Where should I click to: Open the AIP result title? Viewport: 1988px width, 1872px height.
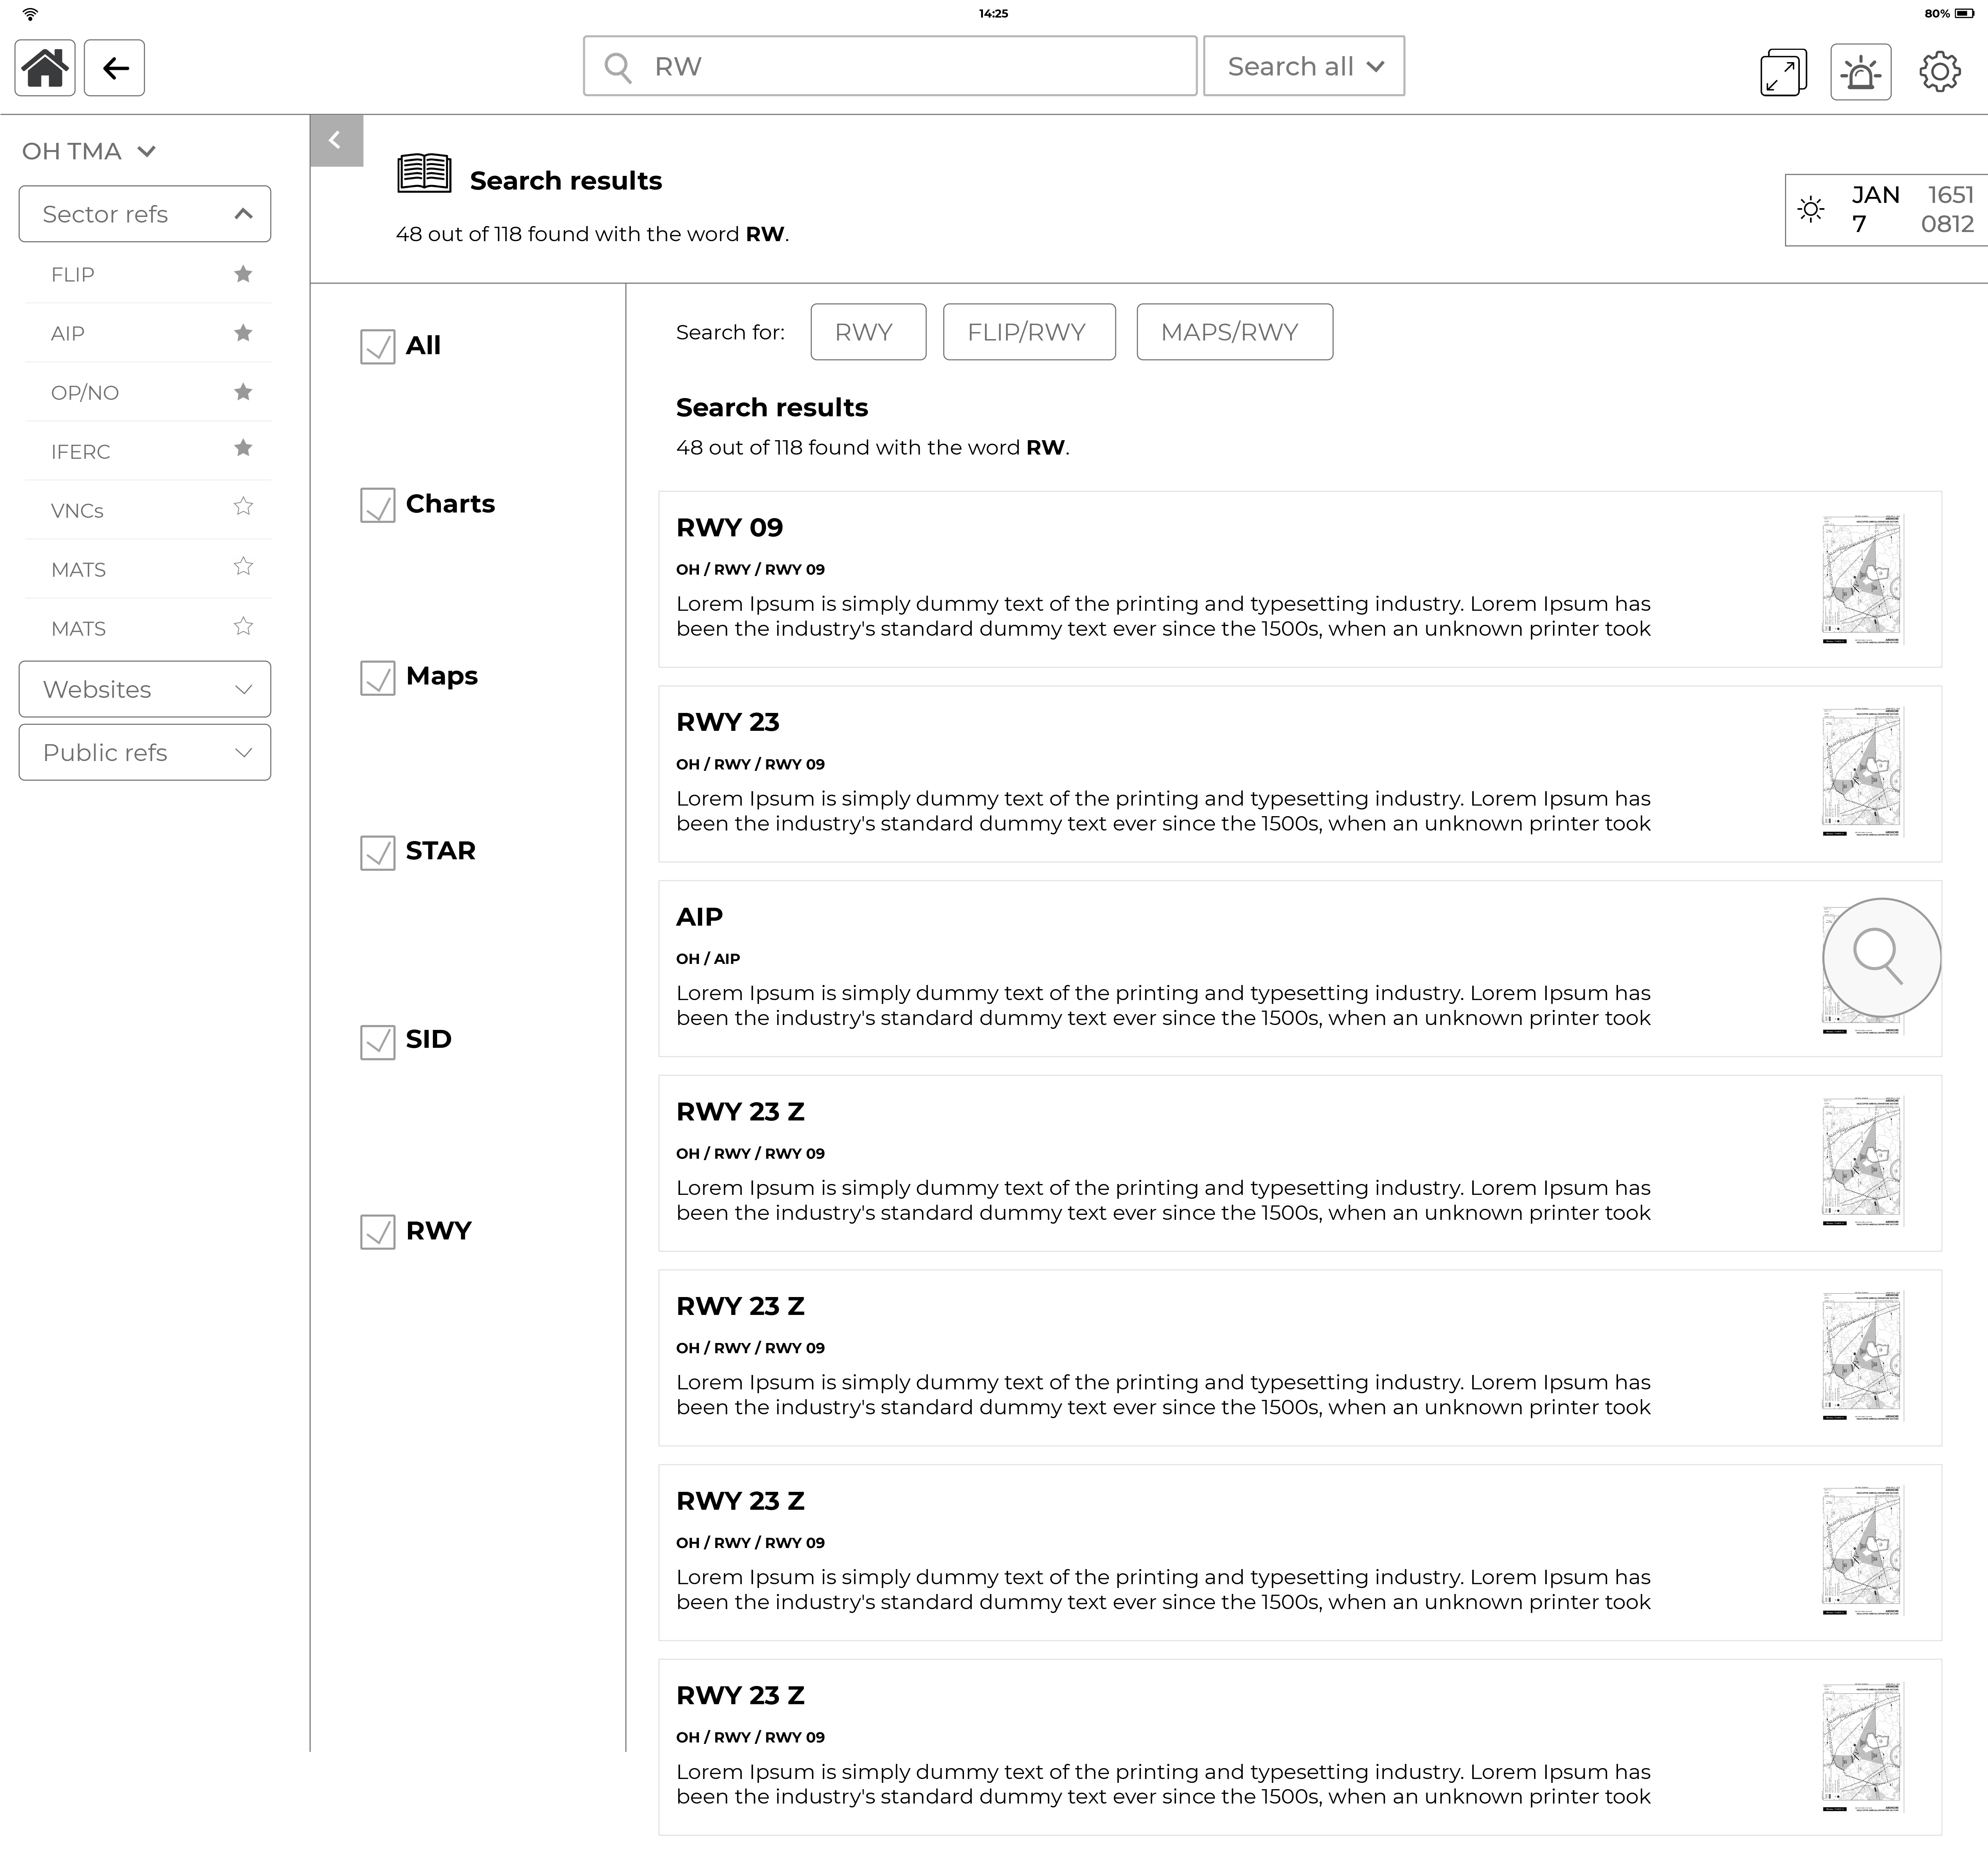click(700, 916)
